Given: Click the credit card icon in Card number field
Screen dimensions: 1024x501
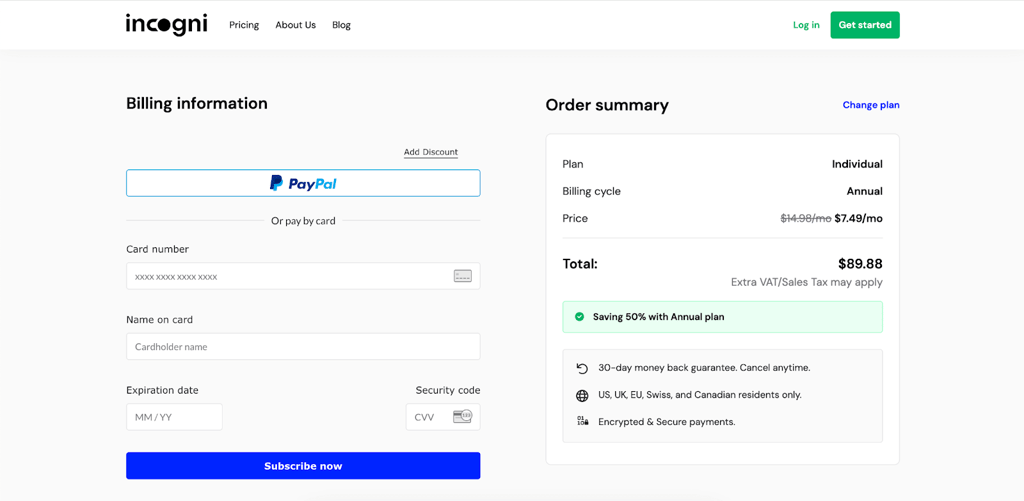Looking at the screenshot, I should click(462, 276).
